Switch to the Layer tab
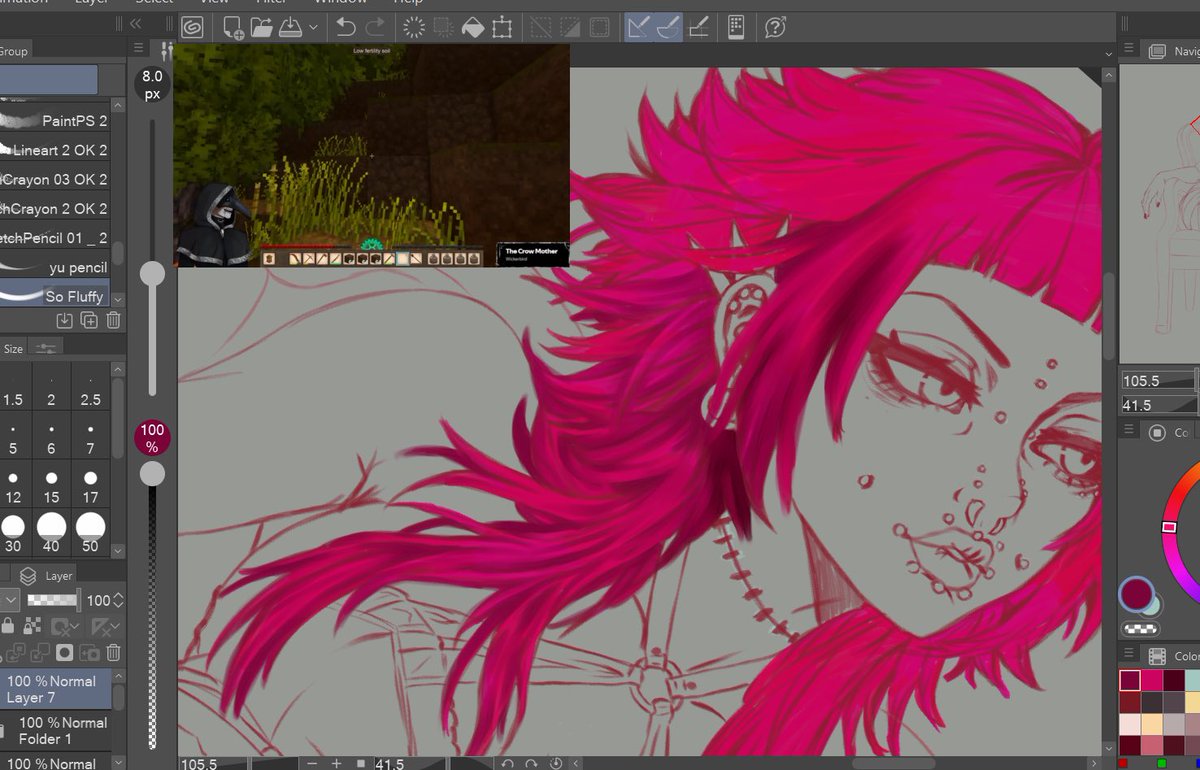1200x770 pixels. 49,576
